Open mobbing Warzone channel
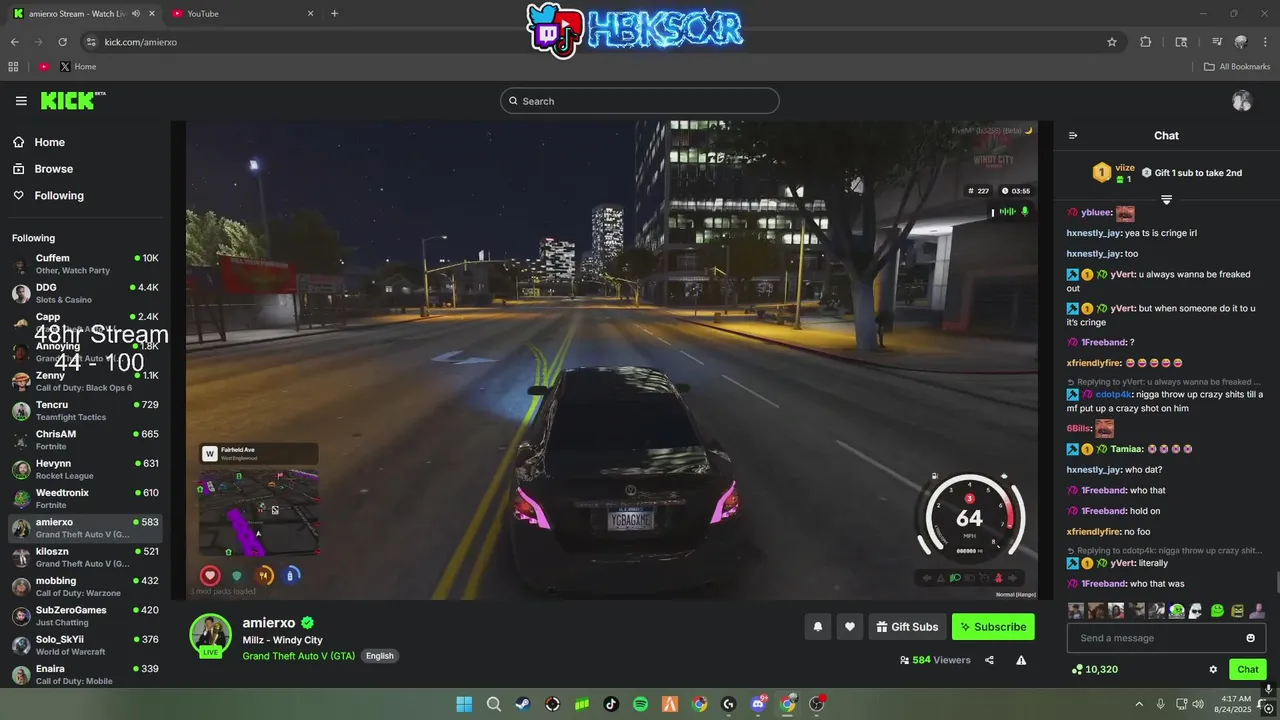The height and width of the screenshot is (720, 1280). [85, 586]
